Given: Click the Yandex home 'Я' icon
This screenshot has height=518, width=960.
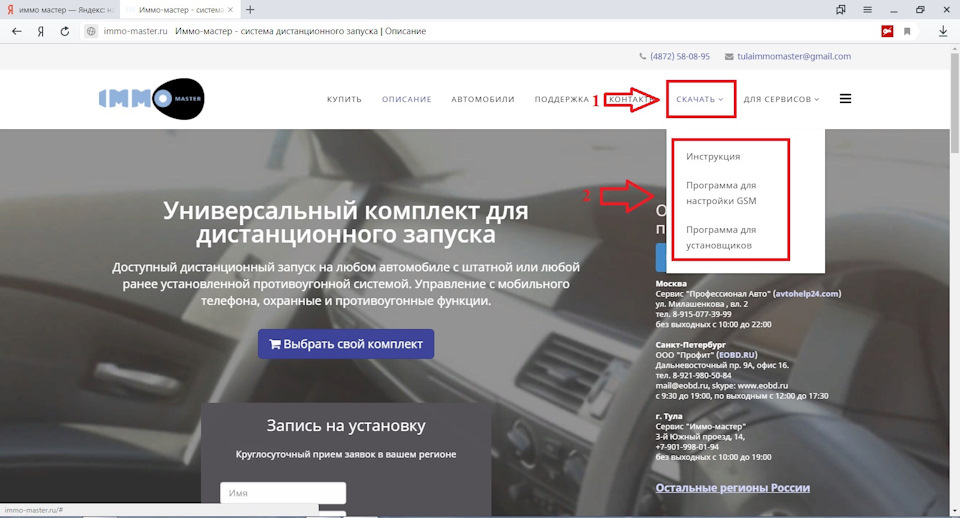Looking at the screenshot, I should pyautogui.click(x=40, y=31).
